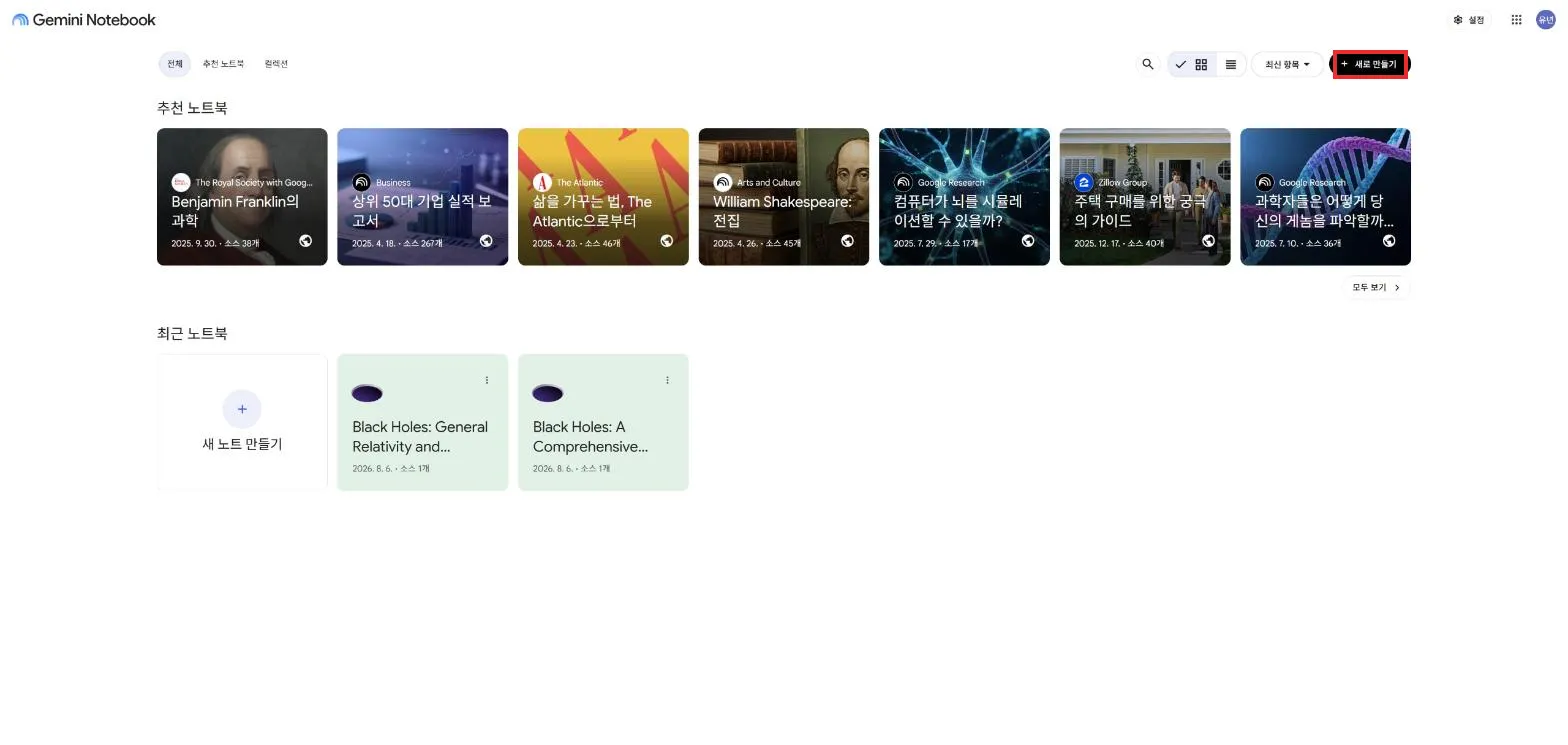
Task: Click globe icon on 상위 50대 기업 card
Action: [486, 241]
